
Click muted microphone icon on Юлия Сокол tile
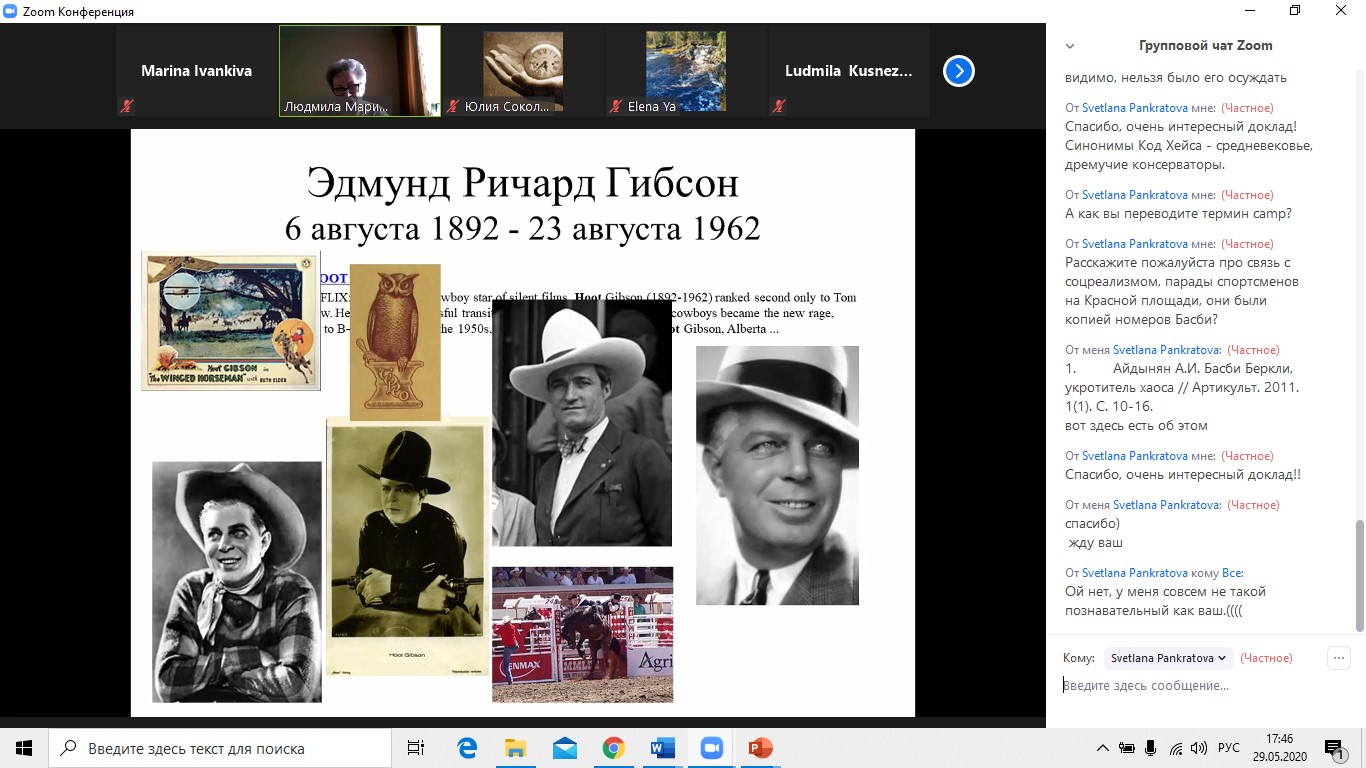453,105
